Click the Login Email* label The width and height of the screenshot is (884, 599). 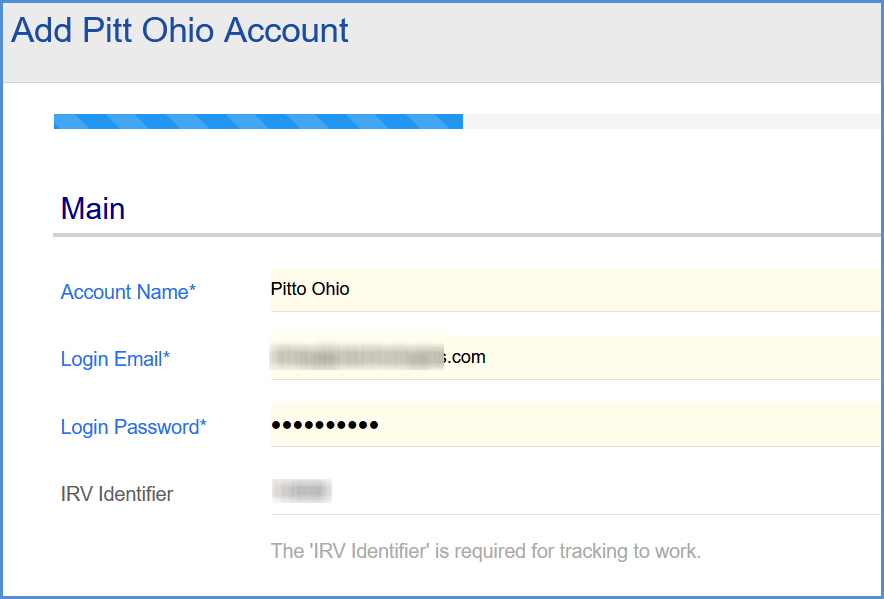click(115, 359)
